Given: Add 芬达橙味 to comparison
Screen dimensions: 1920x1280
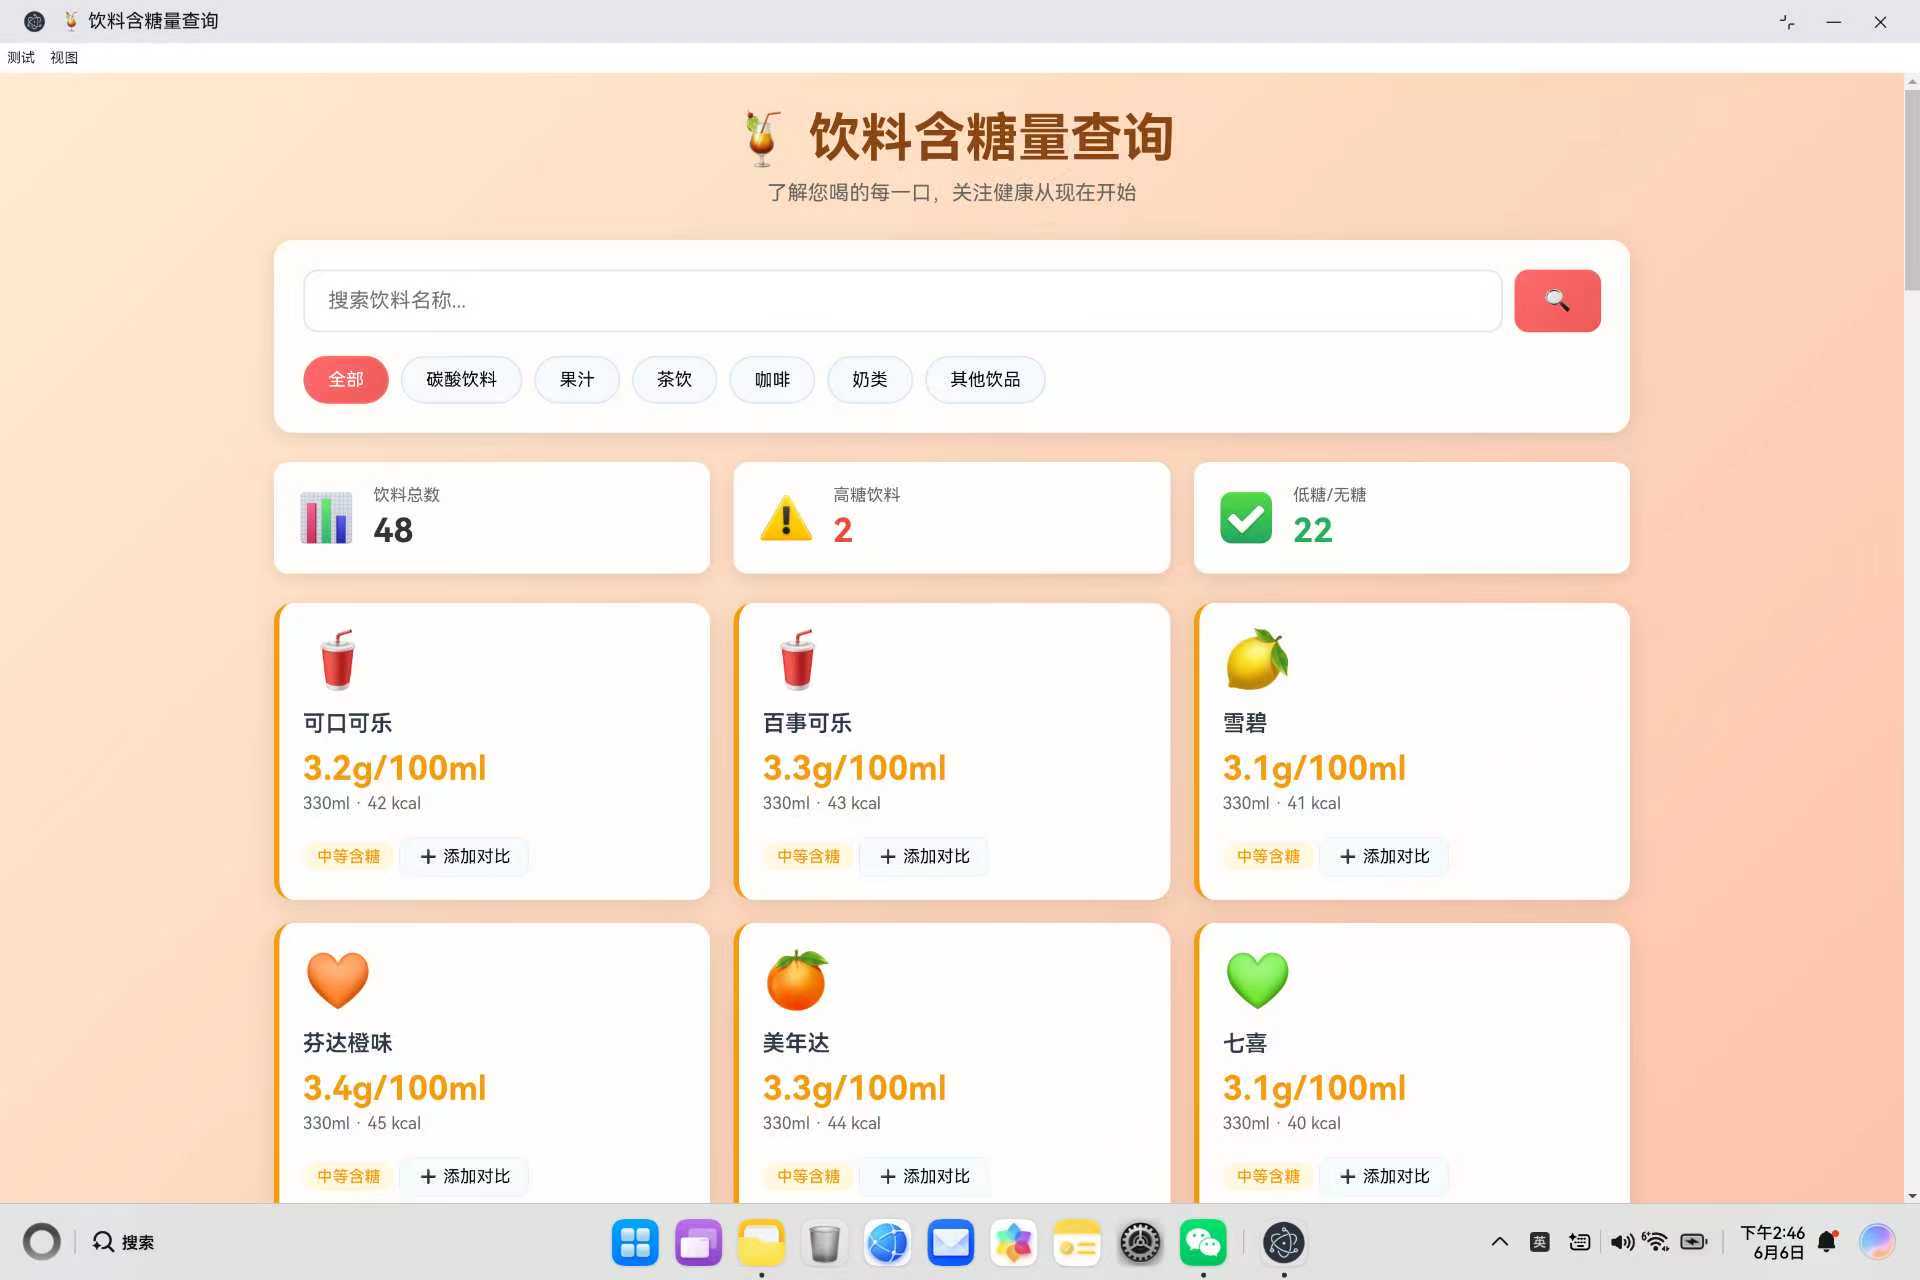Looking at the screenshot, I should point(465,1177).
